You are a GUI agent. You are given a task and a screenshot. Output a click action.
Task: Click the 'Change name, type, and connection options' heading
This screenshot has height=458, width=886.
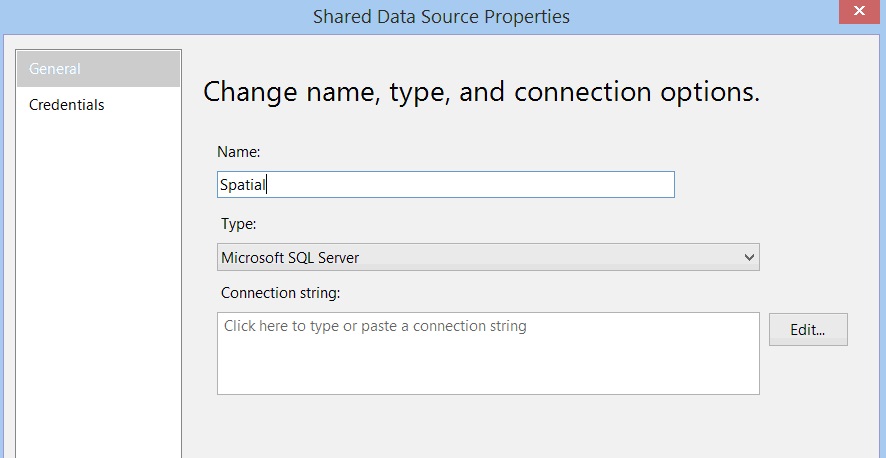click(481, 91)
